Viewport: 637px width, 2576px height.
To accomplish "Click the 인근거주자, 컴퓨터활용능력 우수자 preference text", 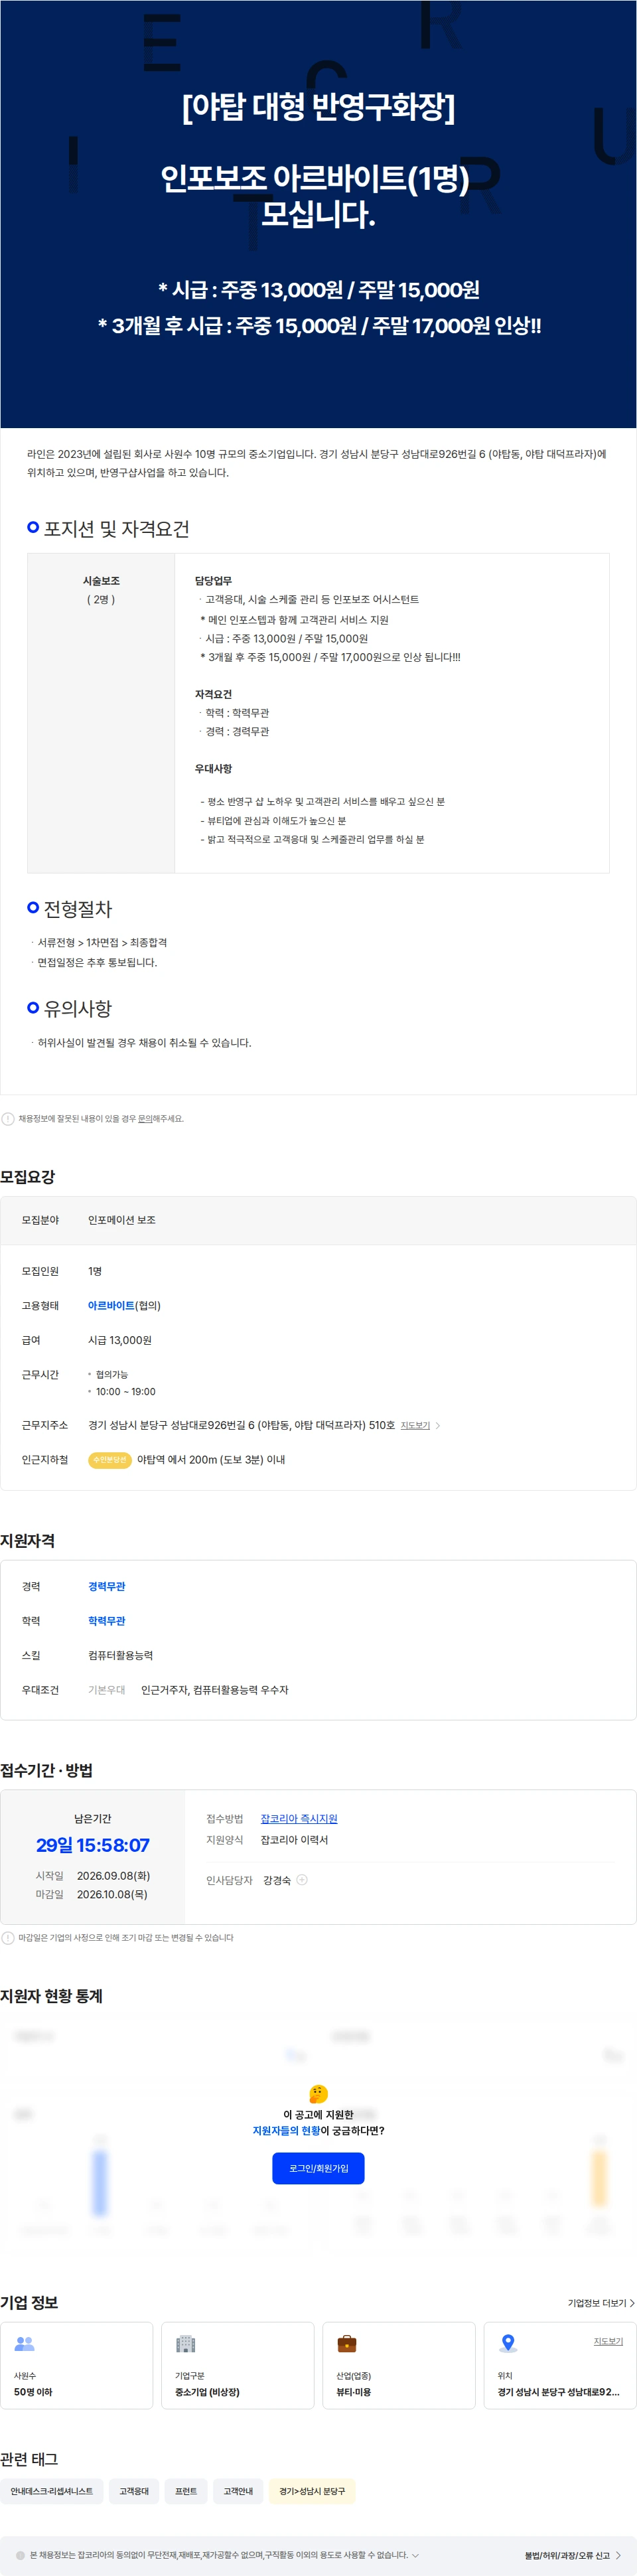I will [214, 1690].
